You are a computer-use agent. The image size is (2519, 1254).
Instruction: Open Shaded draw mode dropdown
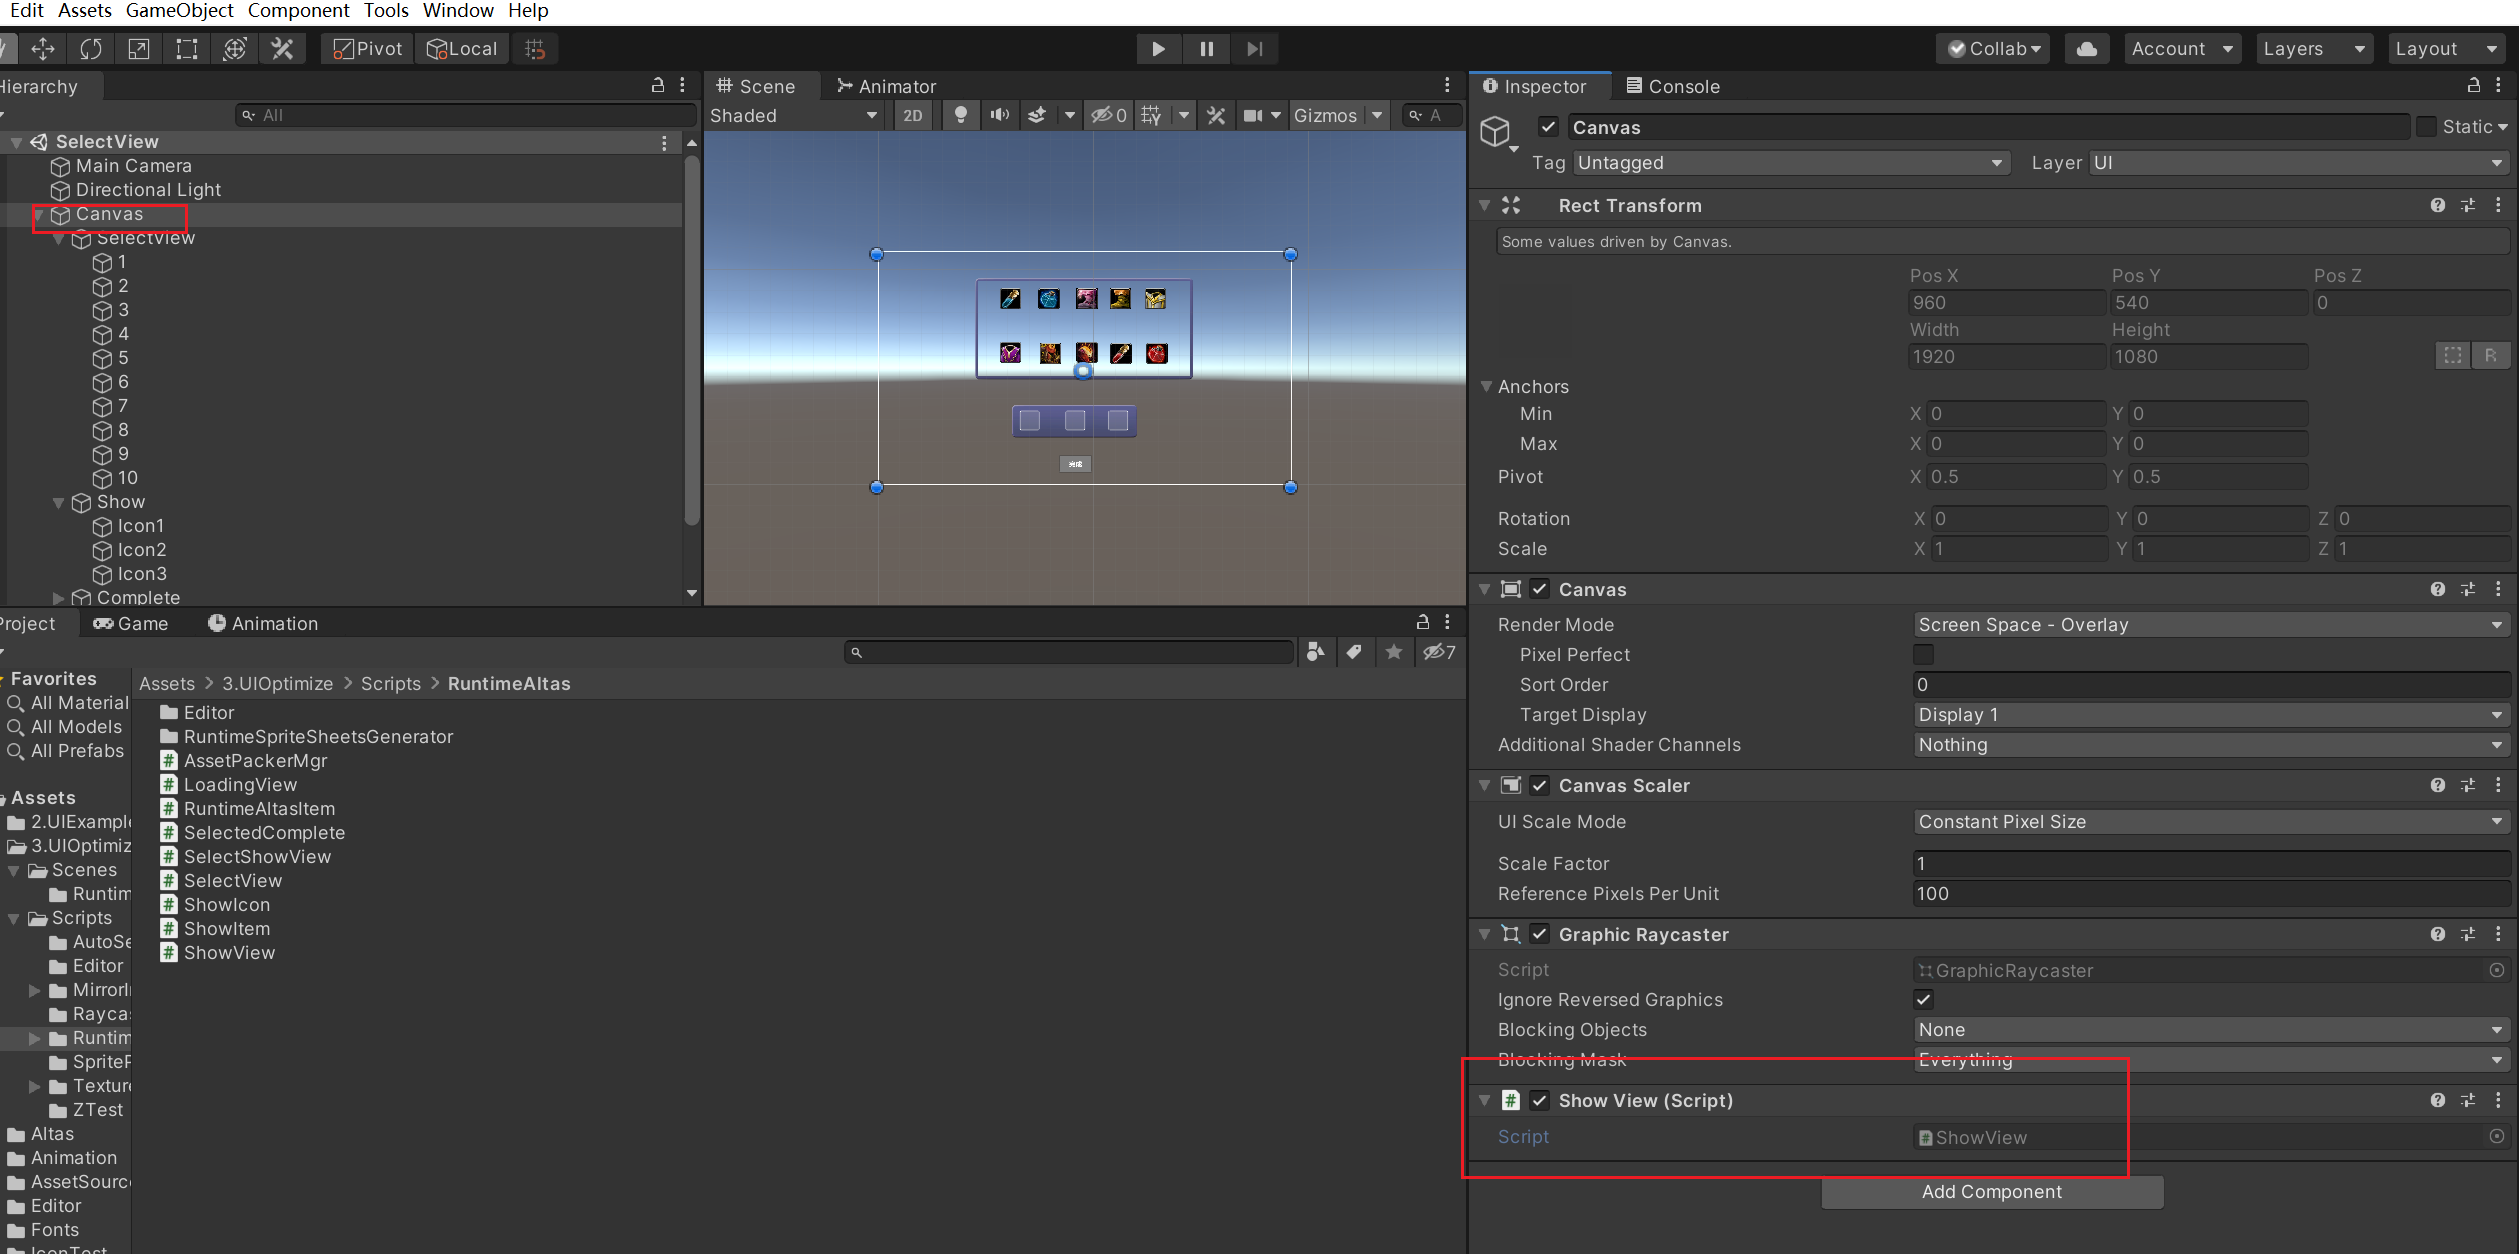[794, 115]
